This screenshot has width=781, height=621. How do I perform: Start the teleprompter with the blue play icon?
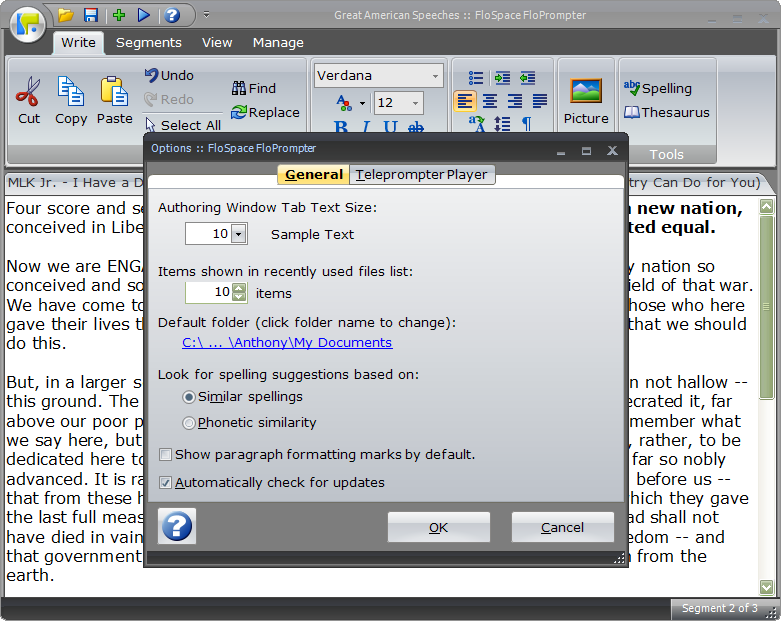click(x=144, y=15)
